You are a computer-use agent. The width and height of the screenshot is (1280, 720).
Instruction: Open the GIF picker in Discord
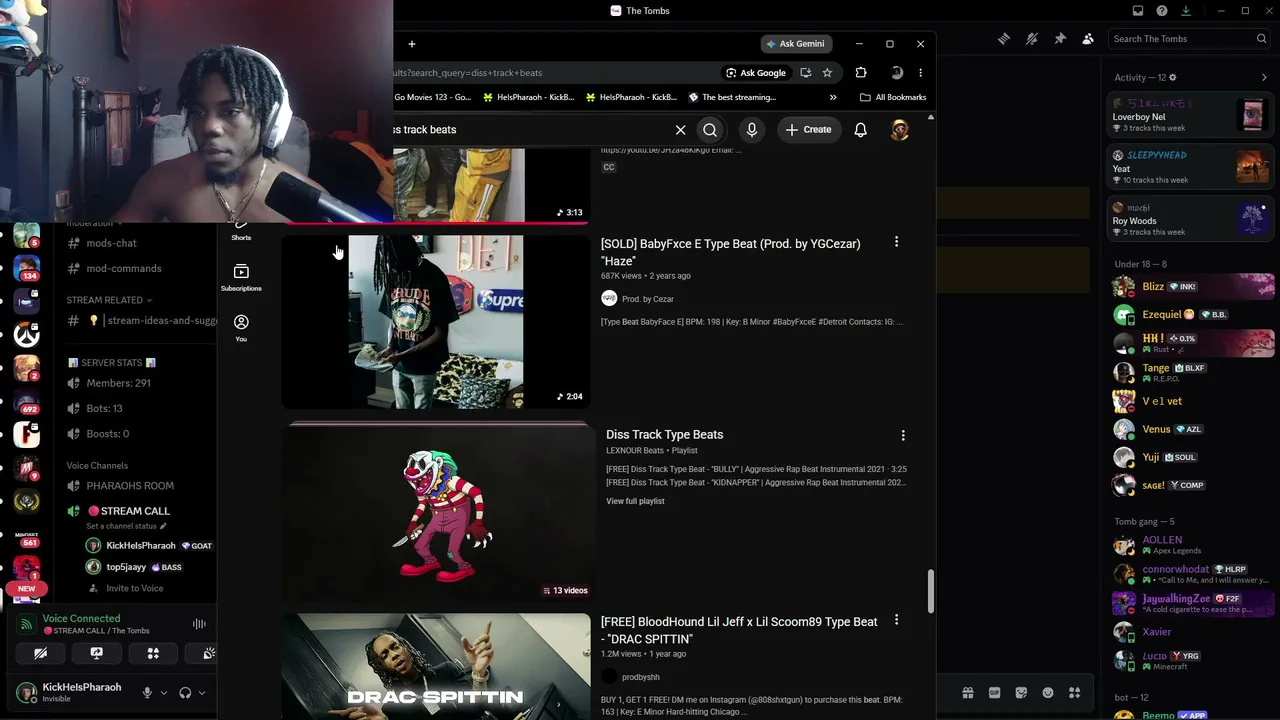[995, 693]
